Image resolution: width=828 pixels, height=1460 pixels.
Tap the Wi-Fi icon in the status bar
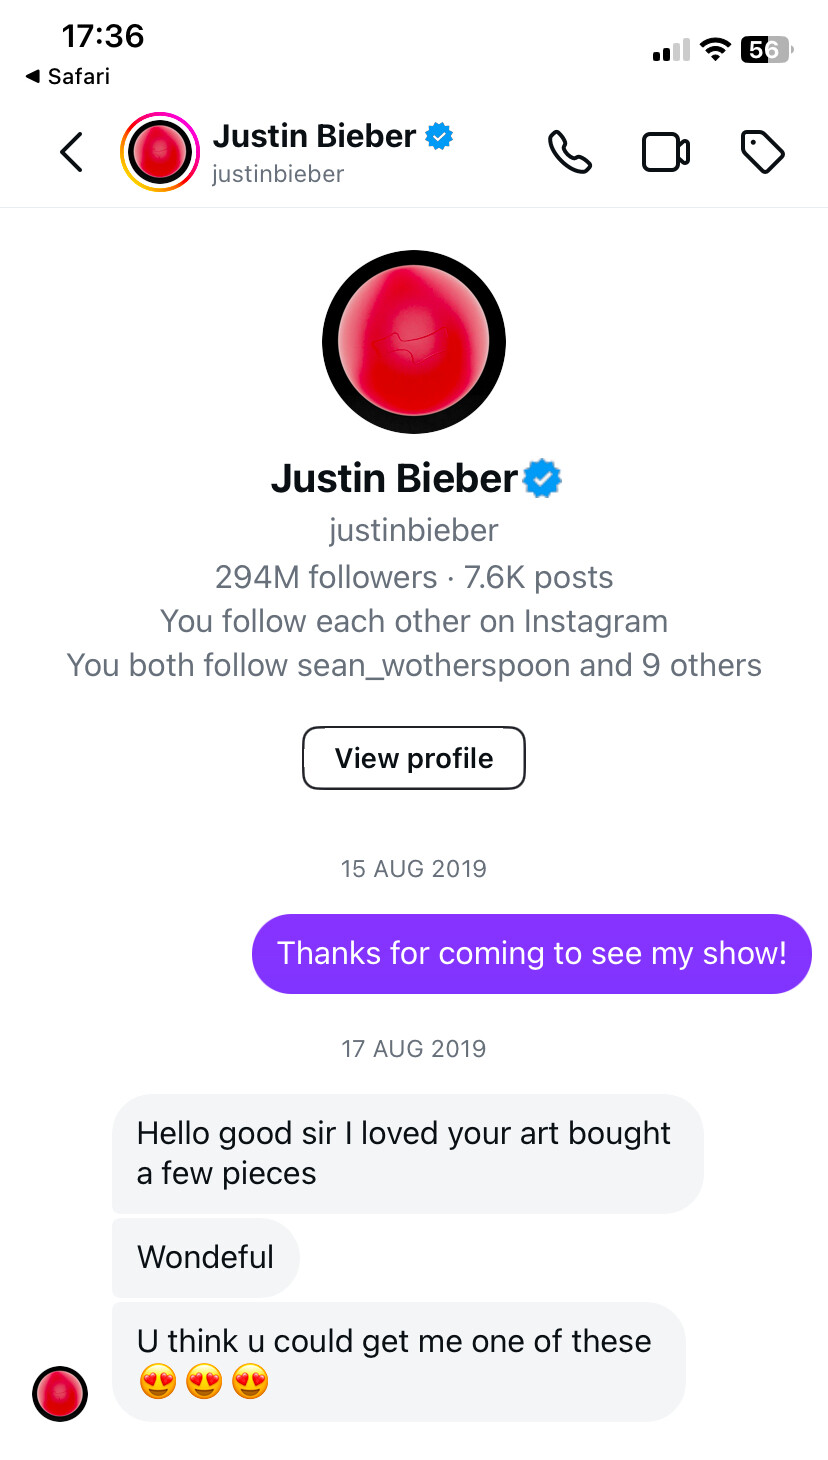(715, 50)
